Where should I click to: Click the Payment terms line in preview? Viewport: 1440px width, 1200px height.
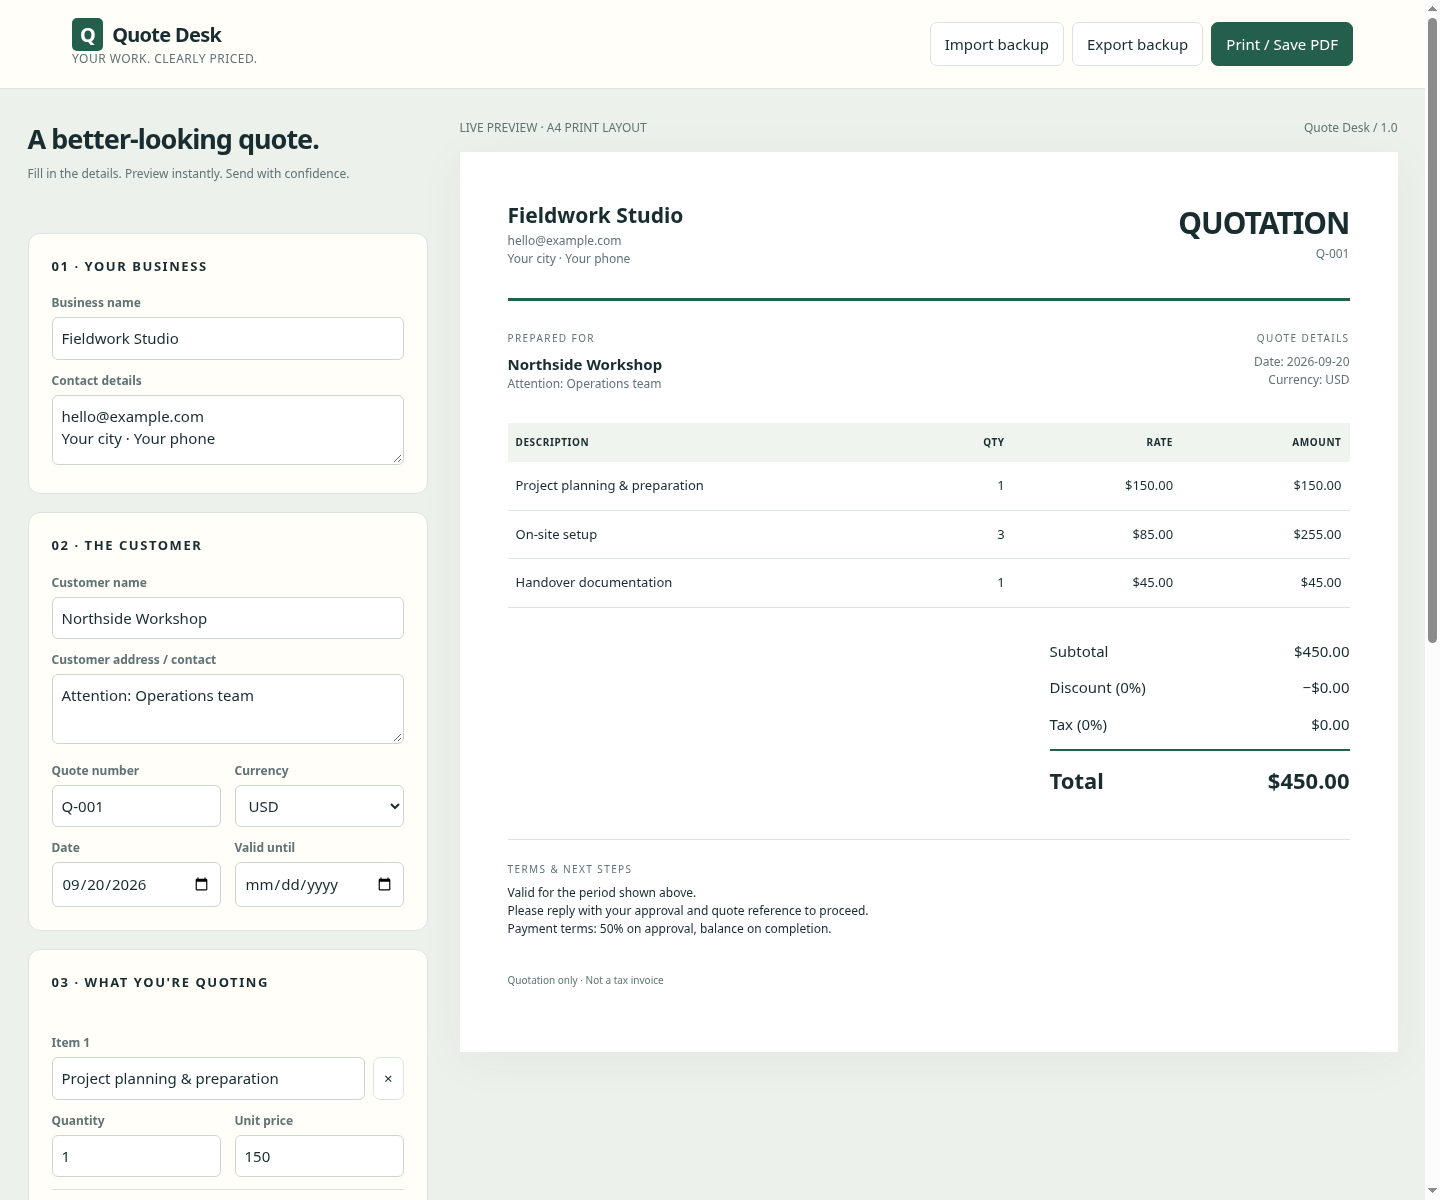tap(669, 929)
